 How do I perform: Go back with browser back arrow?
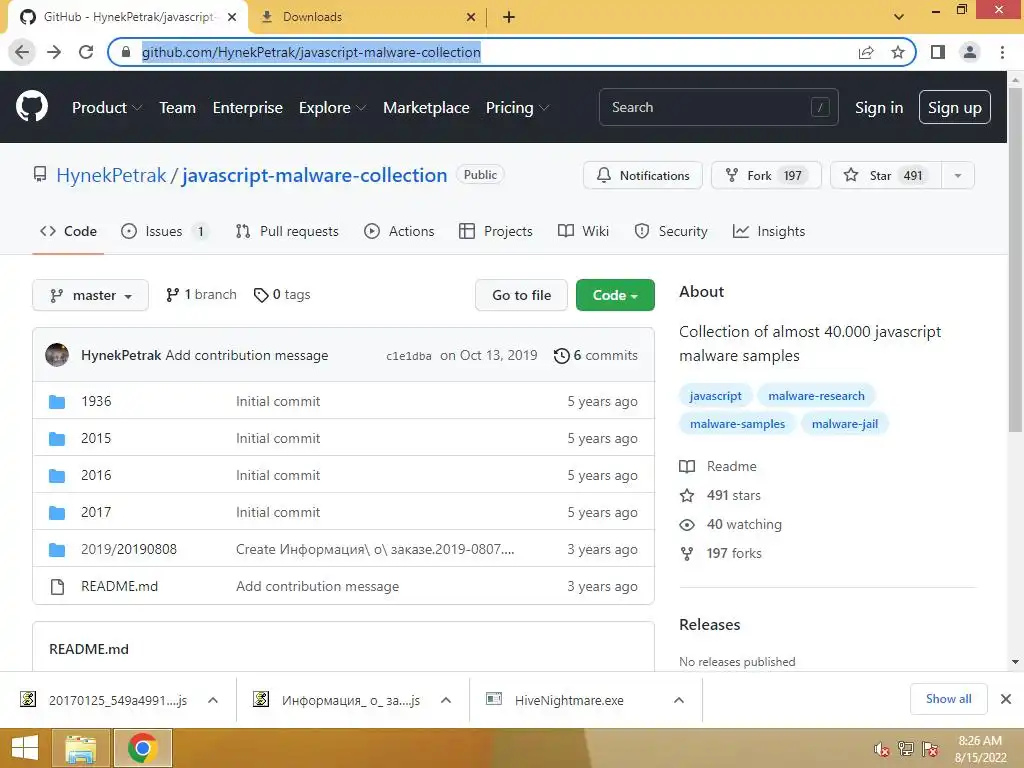[x=22, y=52]
